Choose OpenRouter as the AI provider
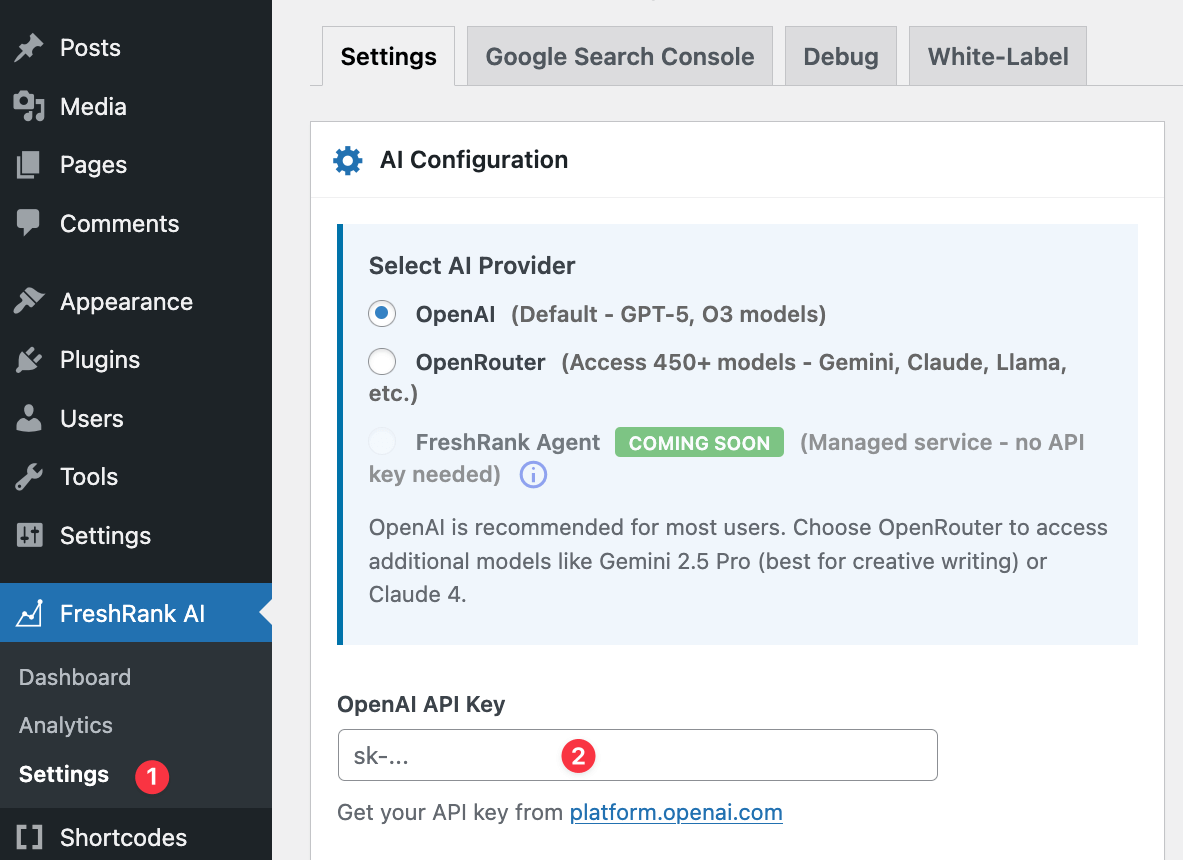Viewport: 1183px width, 860px height. point(382,361)
